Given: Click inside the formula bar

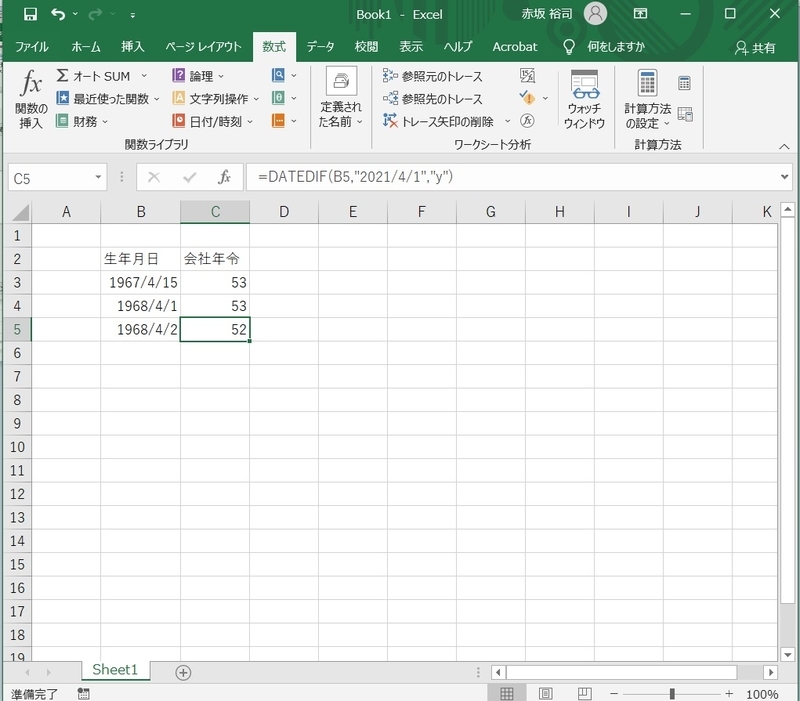Looking at the screenshot, I should [x=513, y=177].
